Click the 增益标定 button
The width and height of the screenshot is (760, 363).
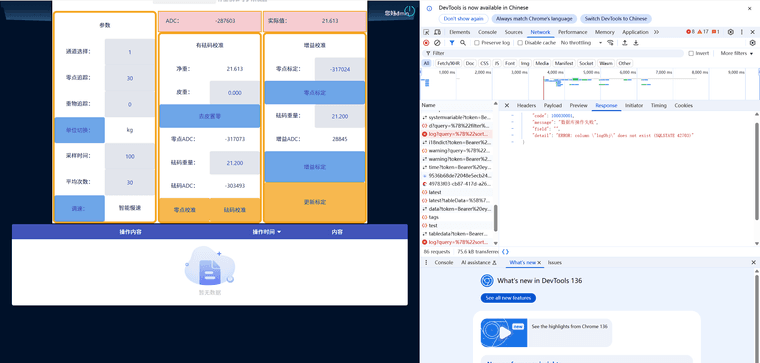click(x=315, y=167)
